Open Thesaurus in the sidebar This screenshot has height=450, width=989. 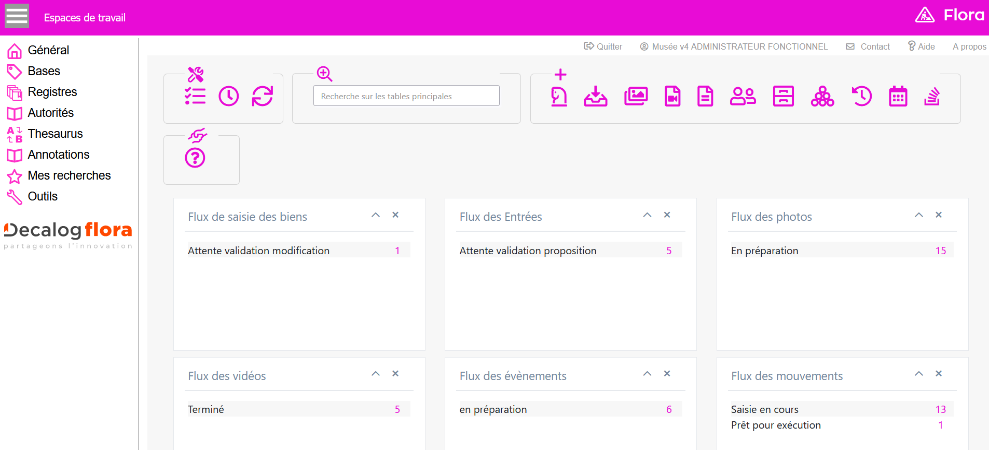(55, 134)
